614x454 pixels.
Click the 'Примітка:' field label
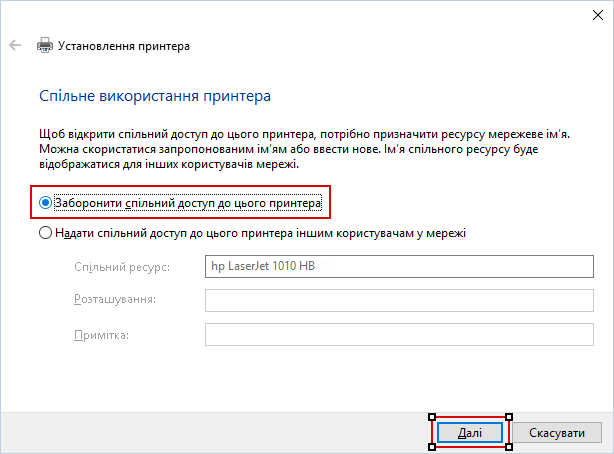click(x=101, y=334)
